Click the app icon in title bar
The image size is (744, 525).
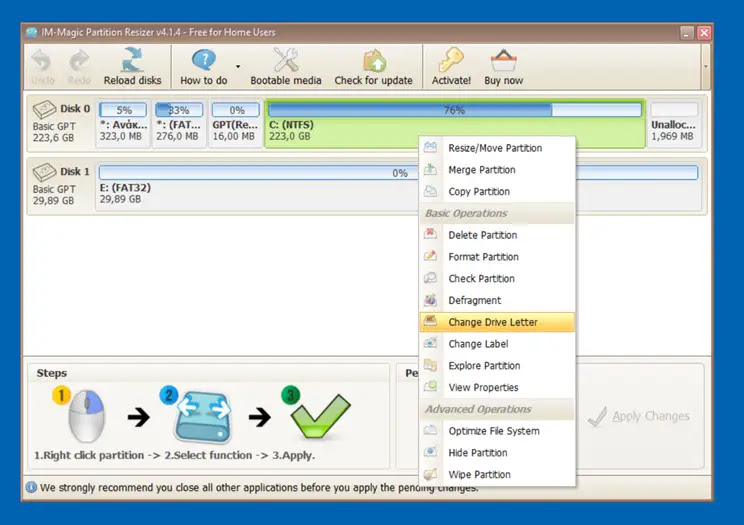coord(32,32)
